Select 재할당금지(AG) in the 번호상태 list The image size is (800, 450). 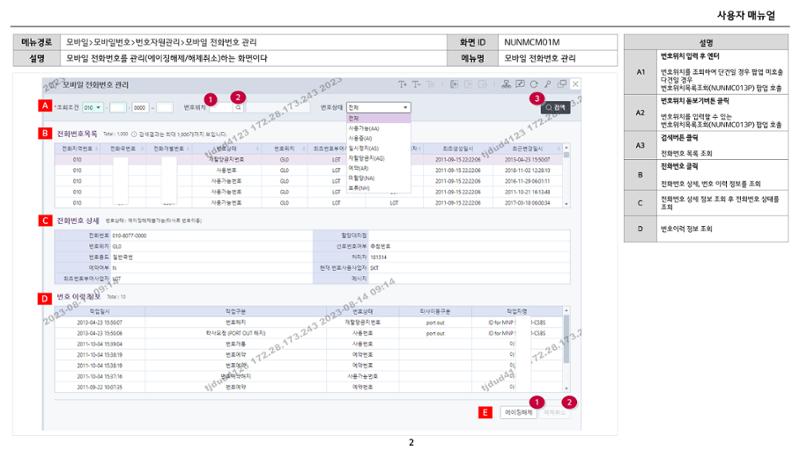pos(378,158)
